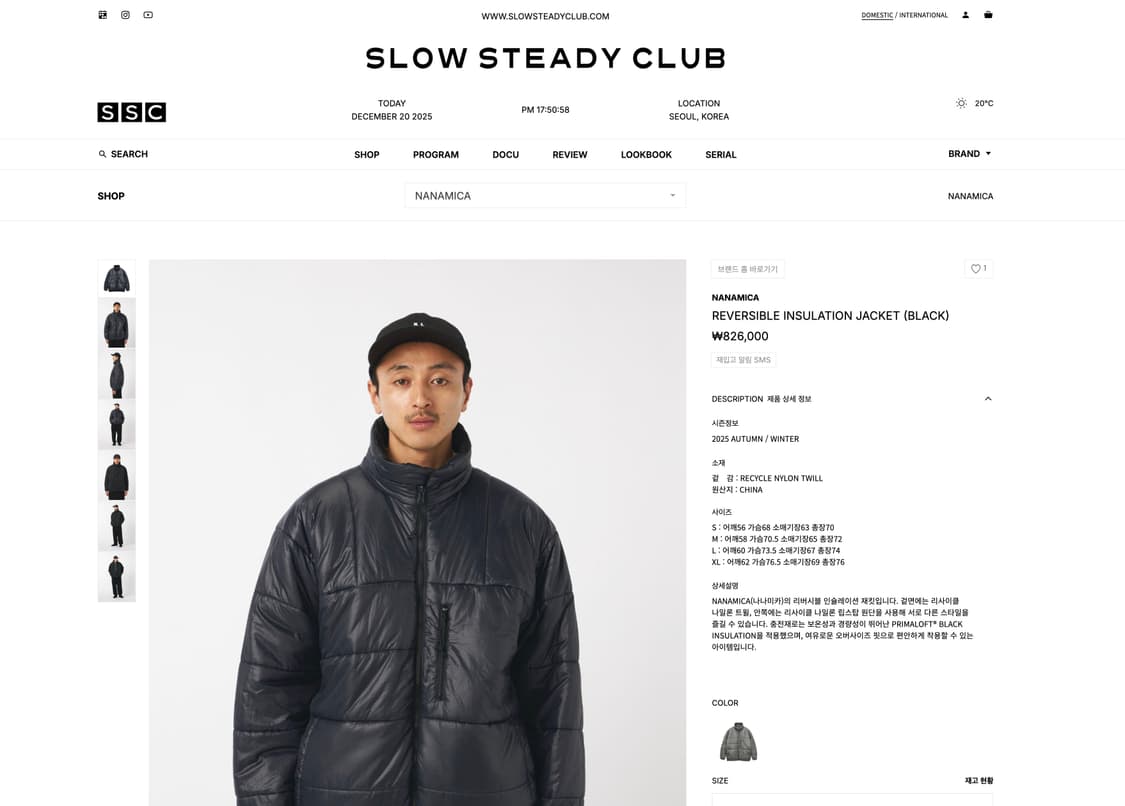View the side-profile jacket thumbnail
The height and width of the screenshot is (806, 1125).
coord(116,374)
